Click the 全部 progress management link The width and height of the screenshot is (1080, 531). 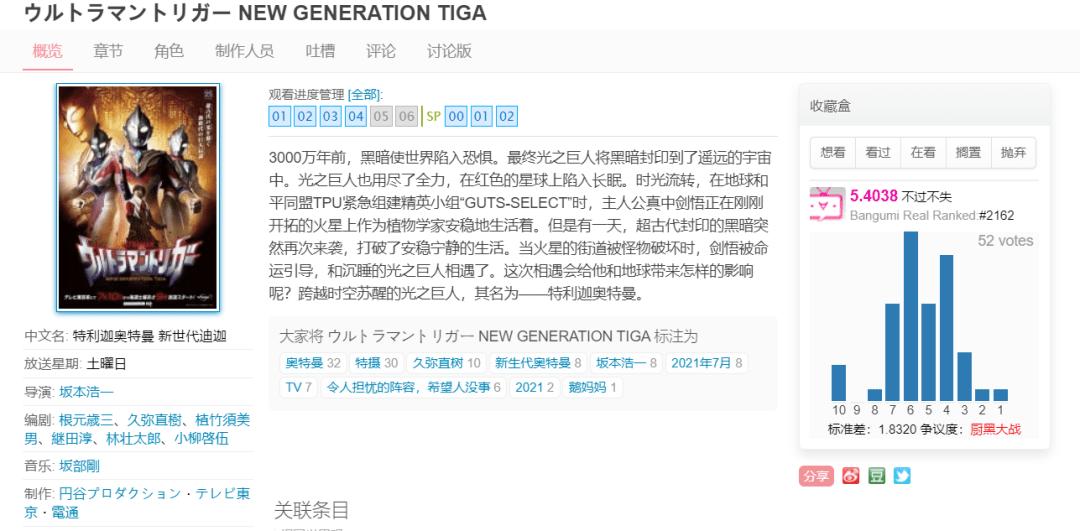click(x=364, y=94)
